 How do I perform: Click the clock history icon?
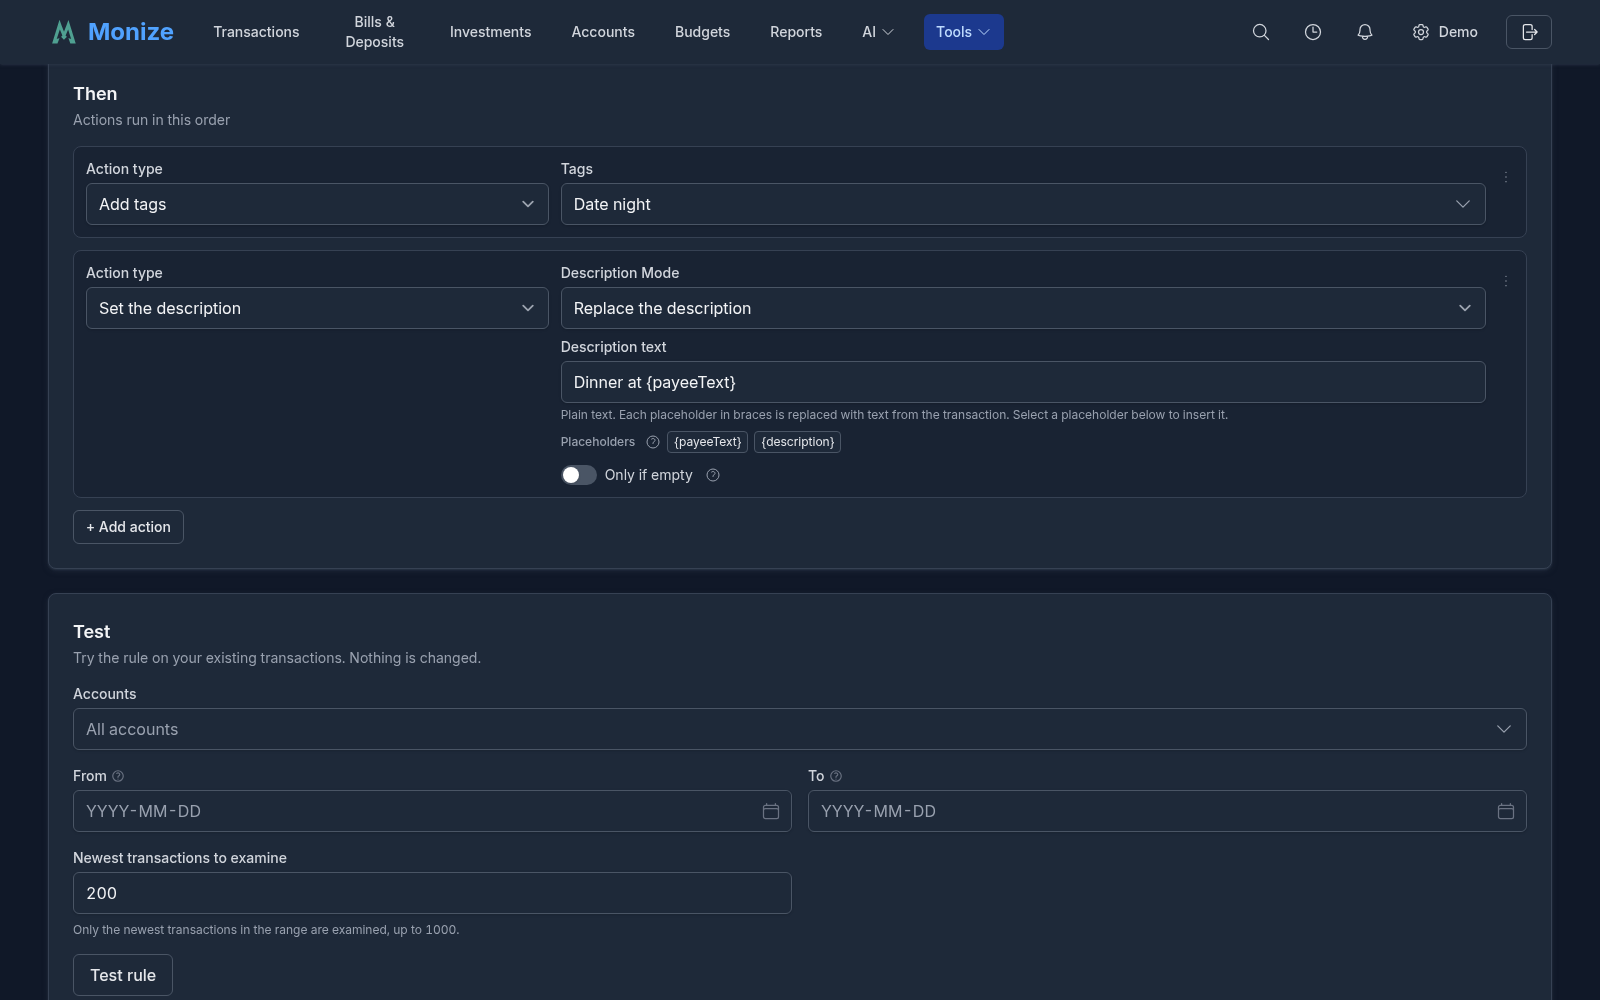(1313, 32)
